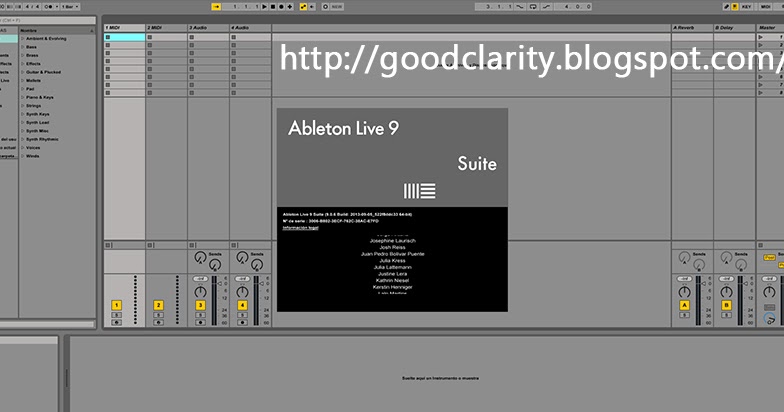
Task: Arm track 4 for recording
Action: point(242,322)
